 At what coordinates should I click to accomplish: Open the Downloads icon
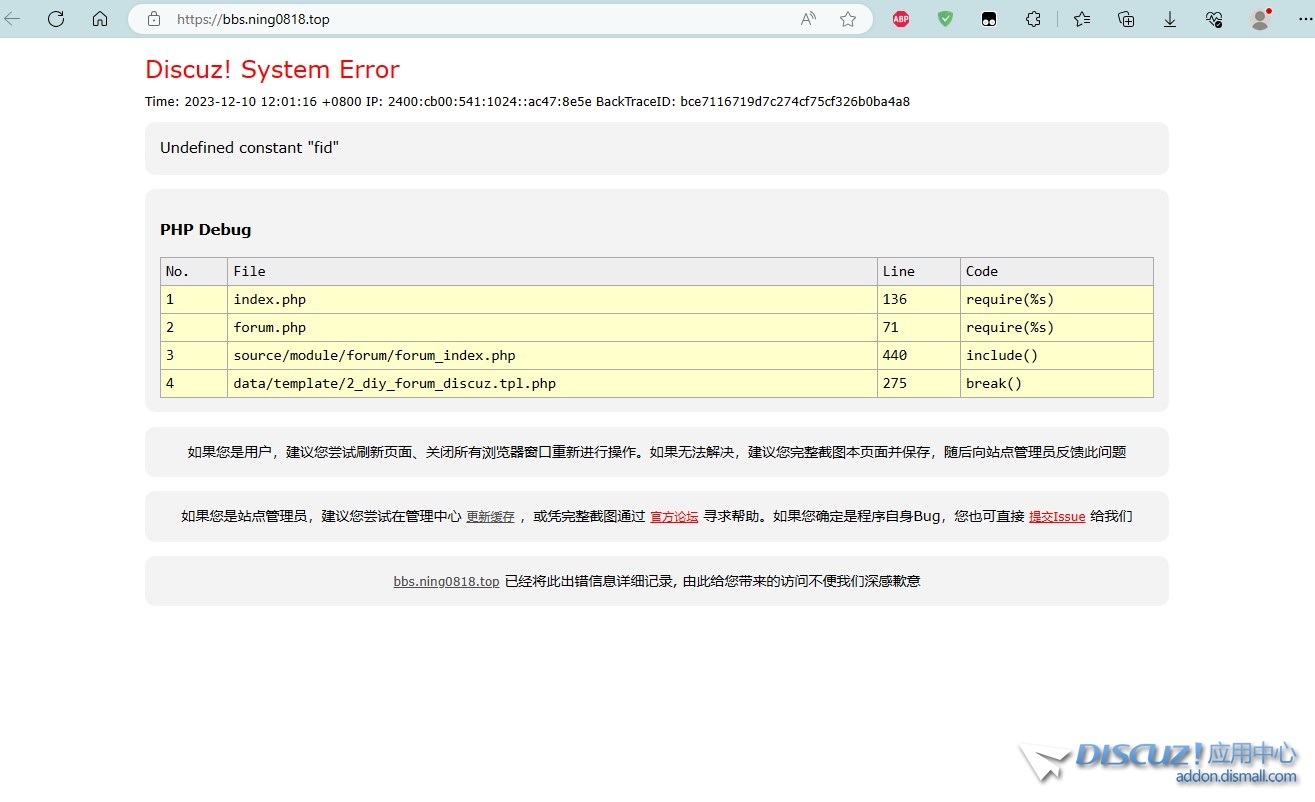pos(1170,19)
